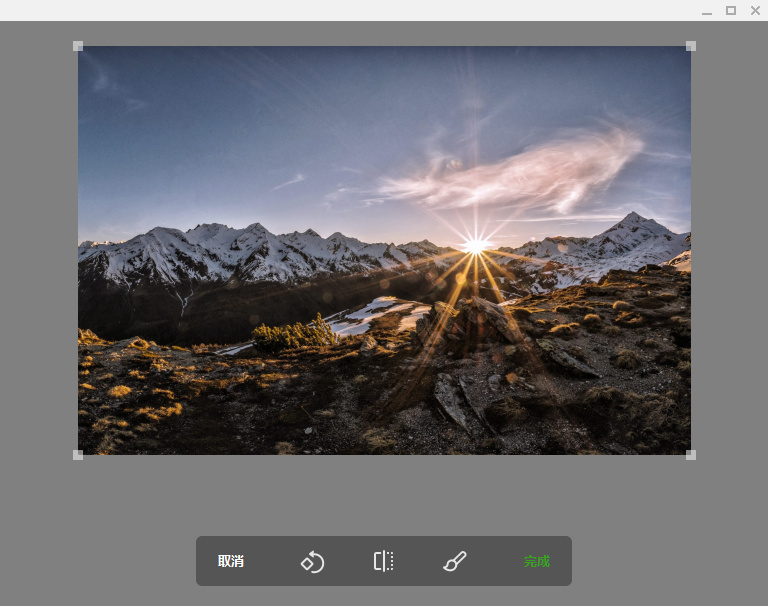Flip the image horizontally with mirror icon
768x606 pixels.
click(384, 561)
